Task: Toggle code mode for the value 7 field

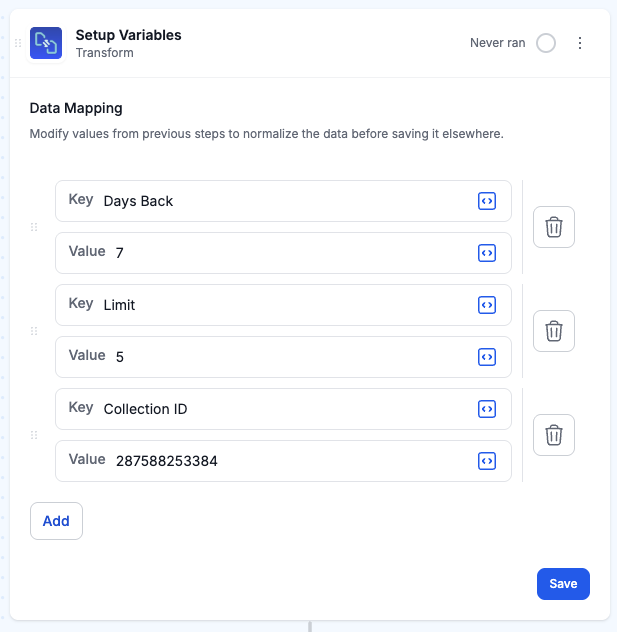Action: (x=487, y=253)
